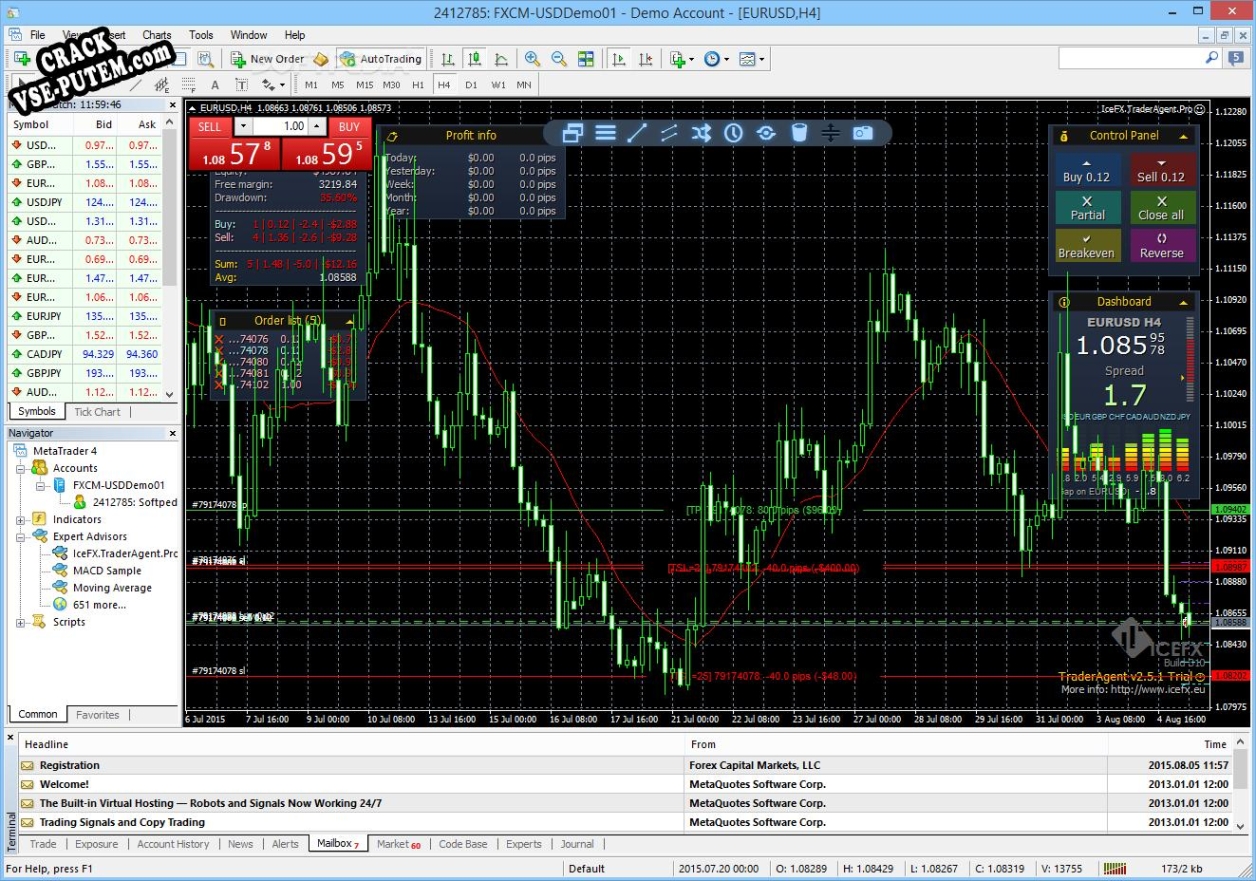Image resolution: width=1256 pixels, height=881 pixels.
Task: Click the trash bin icon in chart toolbar
Action: point(798,133)
